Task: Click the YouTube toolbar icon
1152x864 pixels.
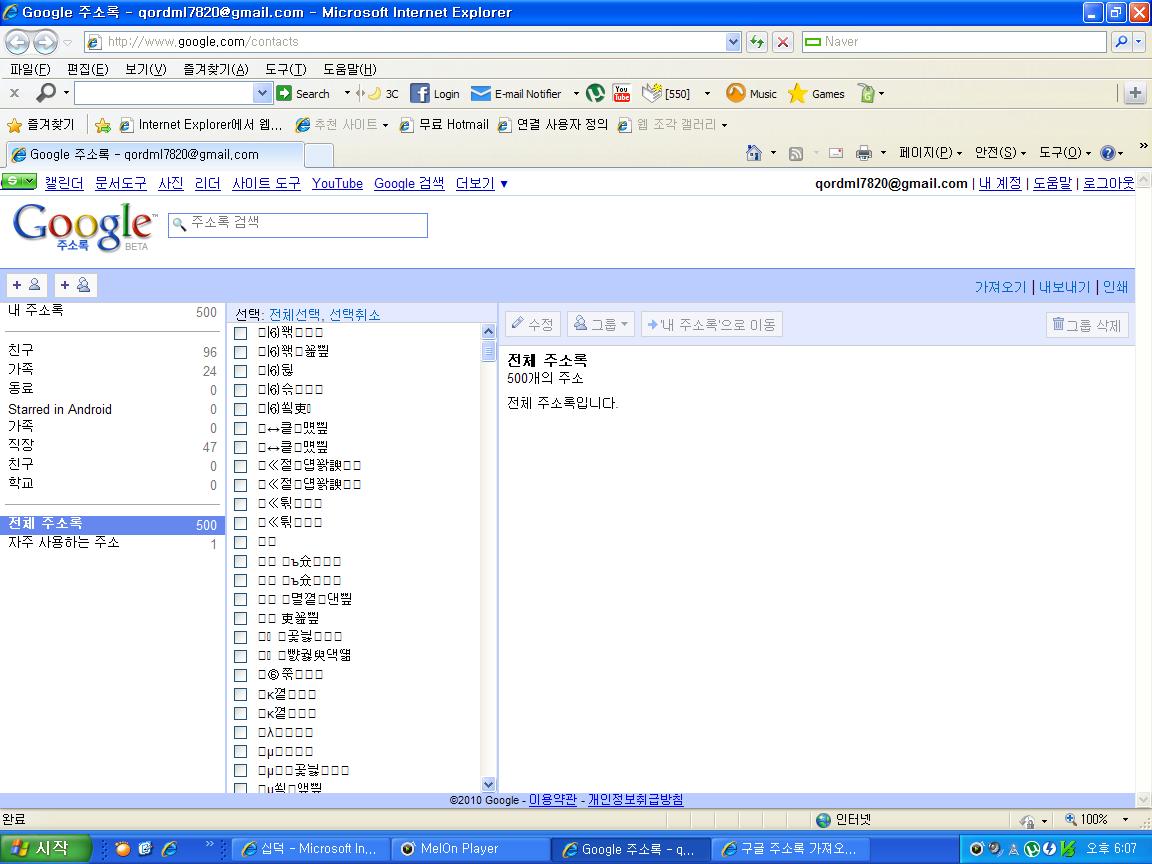Action: click(x=622, y=93)
